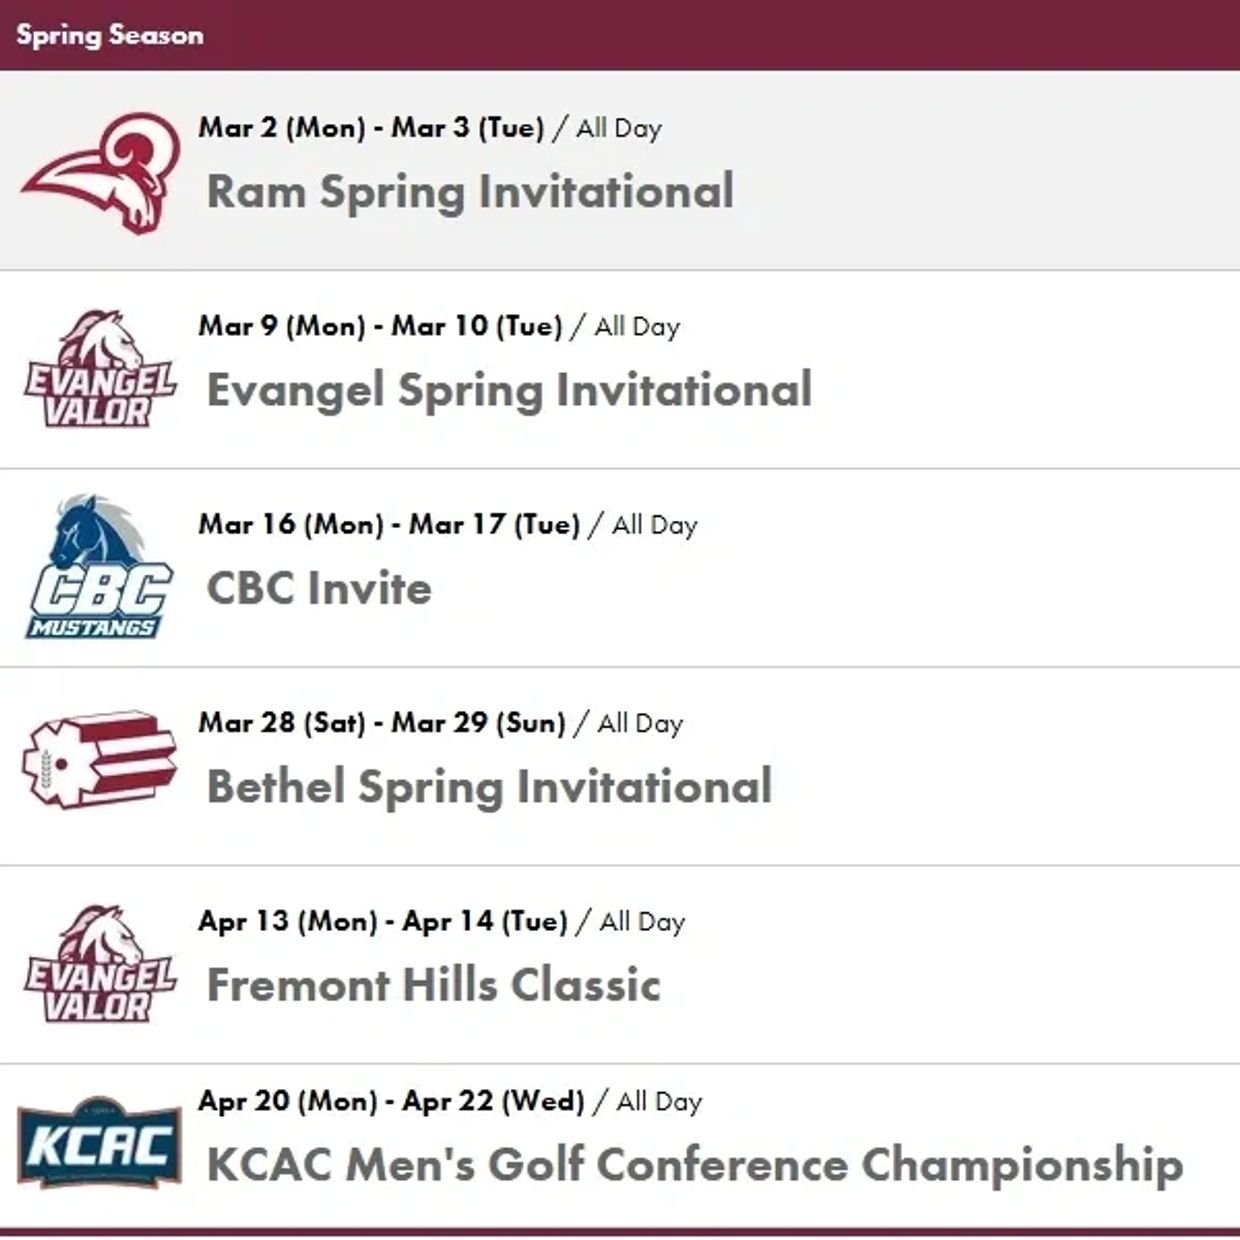Click the Mar 9 - Mar 10 date
The width and height of the screenshot is (1240, 1240).
click(x=380, y=326)
